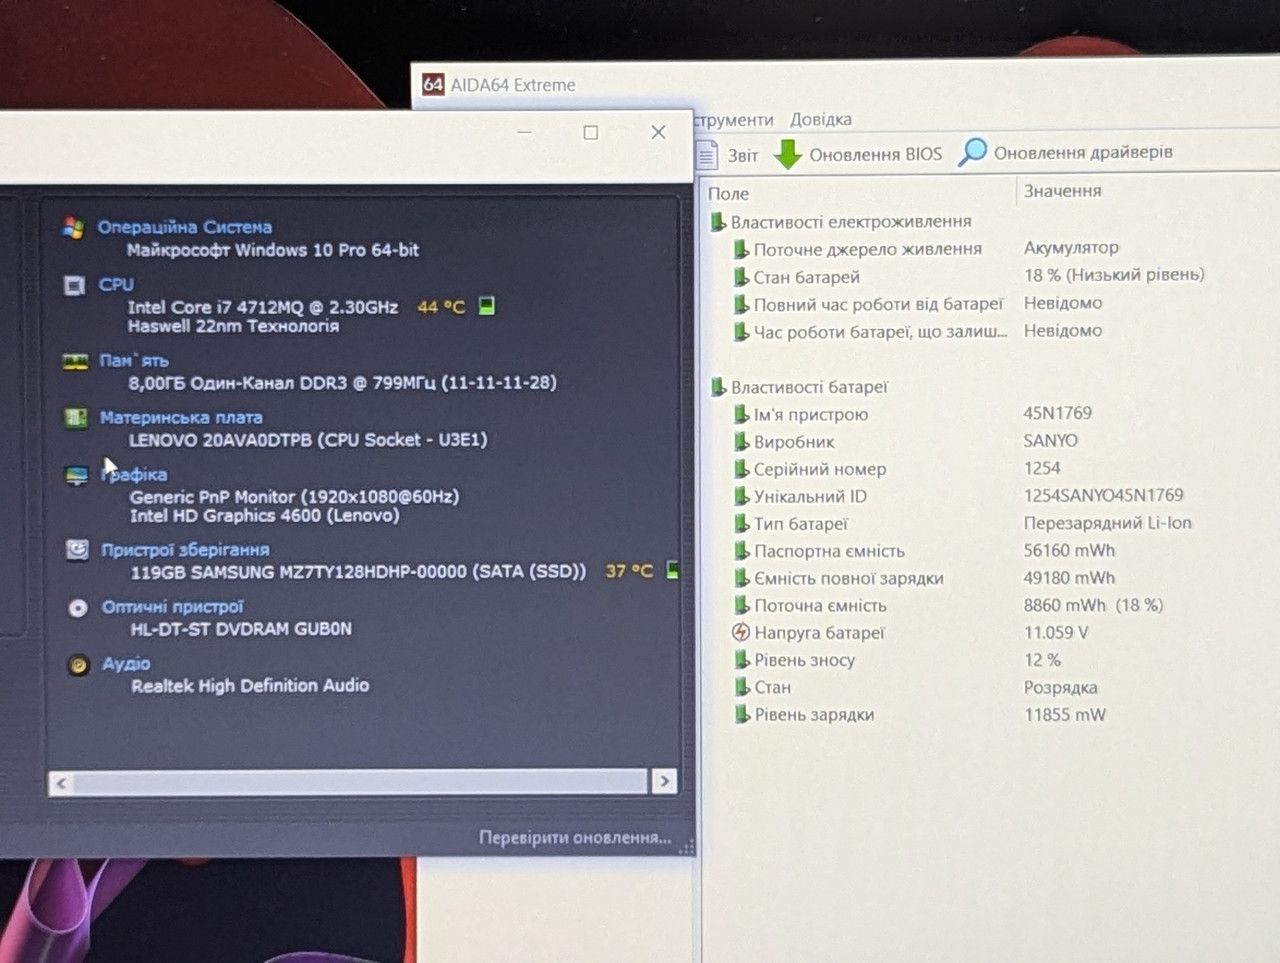
Task: Open the Звіт report page icon
Action: (x=707, y=155)
